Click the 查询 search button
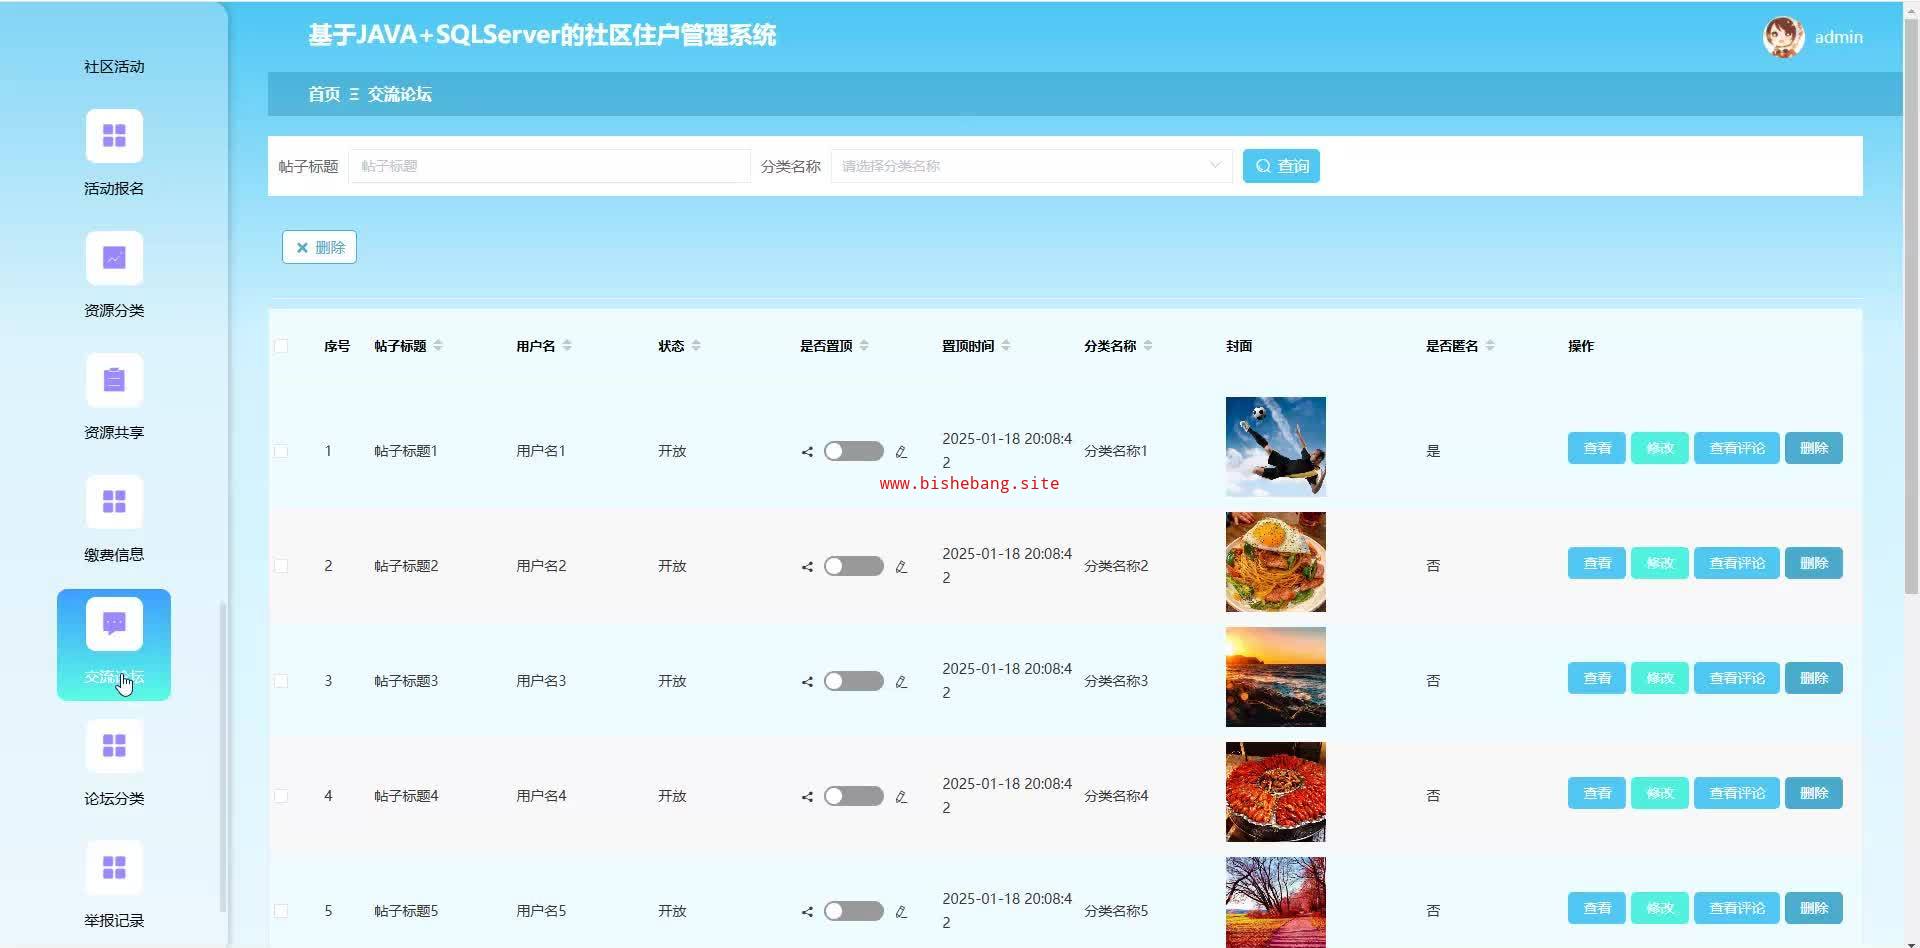Viewport: 1920px width, 948px height. point(1281,166)
